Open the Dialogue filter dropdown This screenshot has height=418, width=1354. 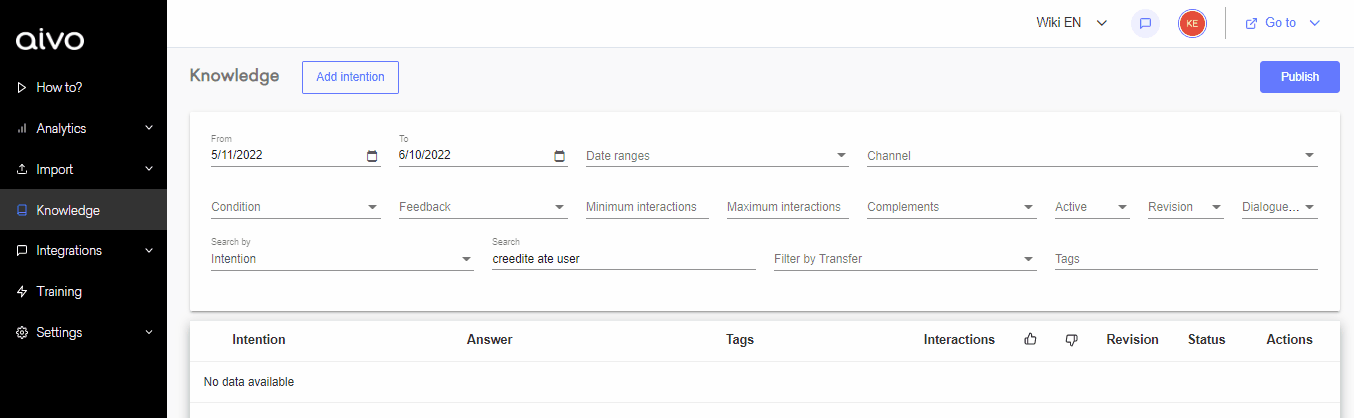1280,207
